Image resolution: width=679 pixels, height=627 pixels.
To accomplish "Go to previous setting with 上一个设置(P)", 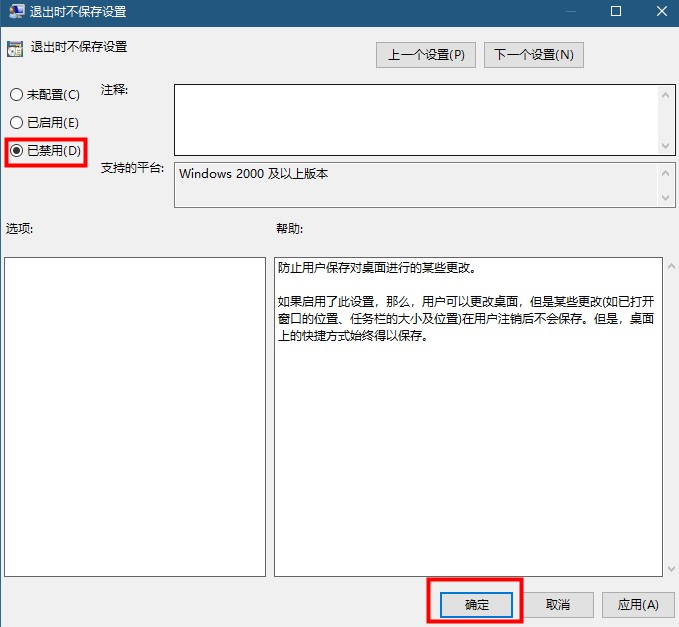I will point(426,55).
